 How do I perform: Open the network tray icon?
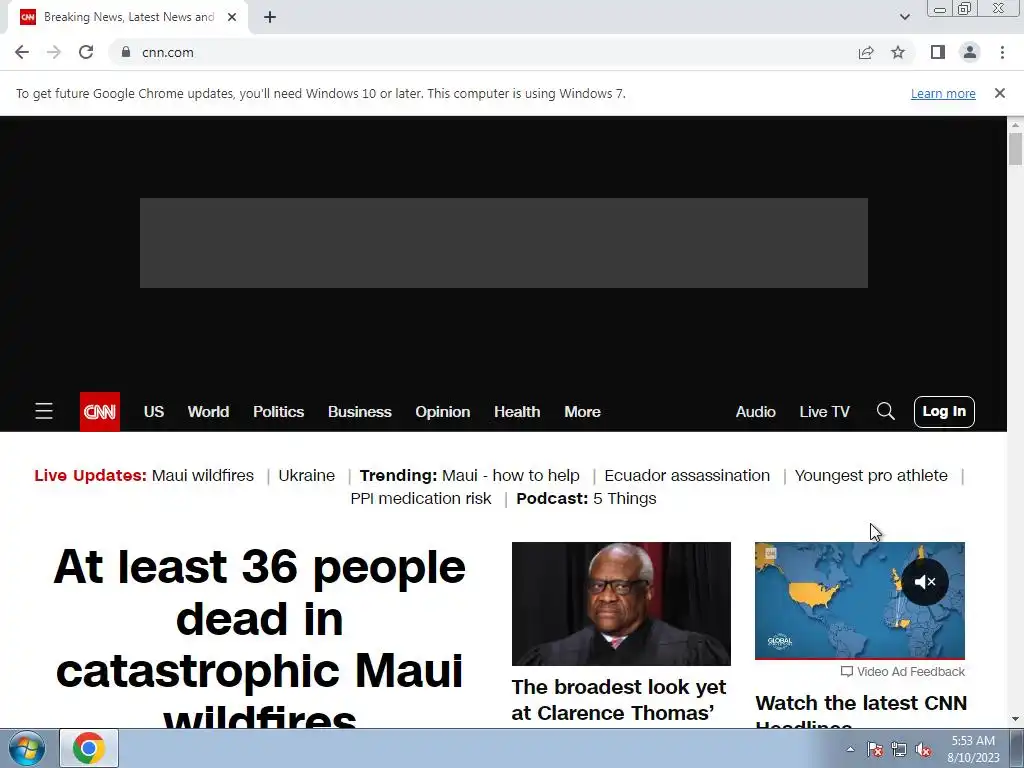tap(899, 750)
